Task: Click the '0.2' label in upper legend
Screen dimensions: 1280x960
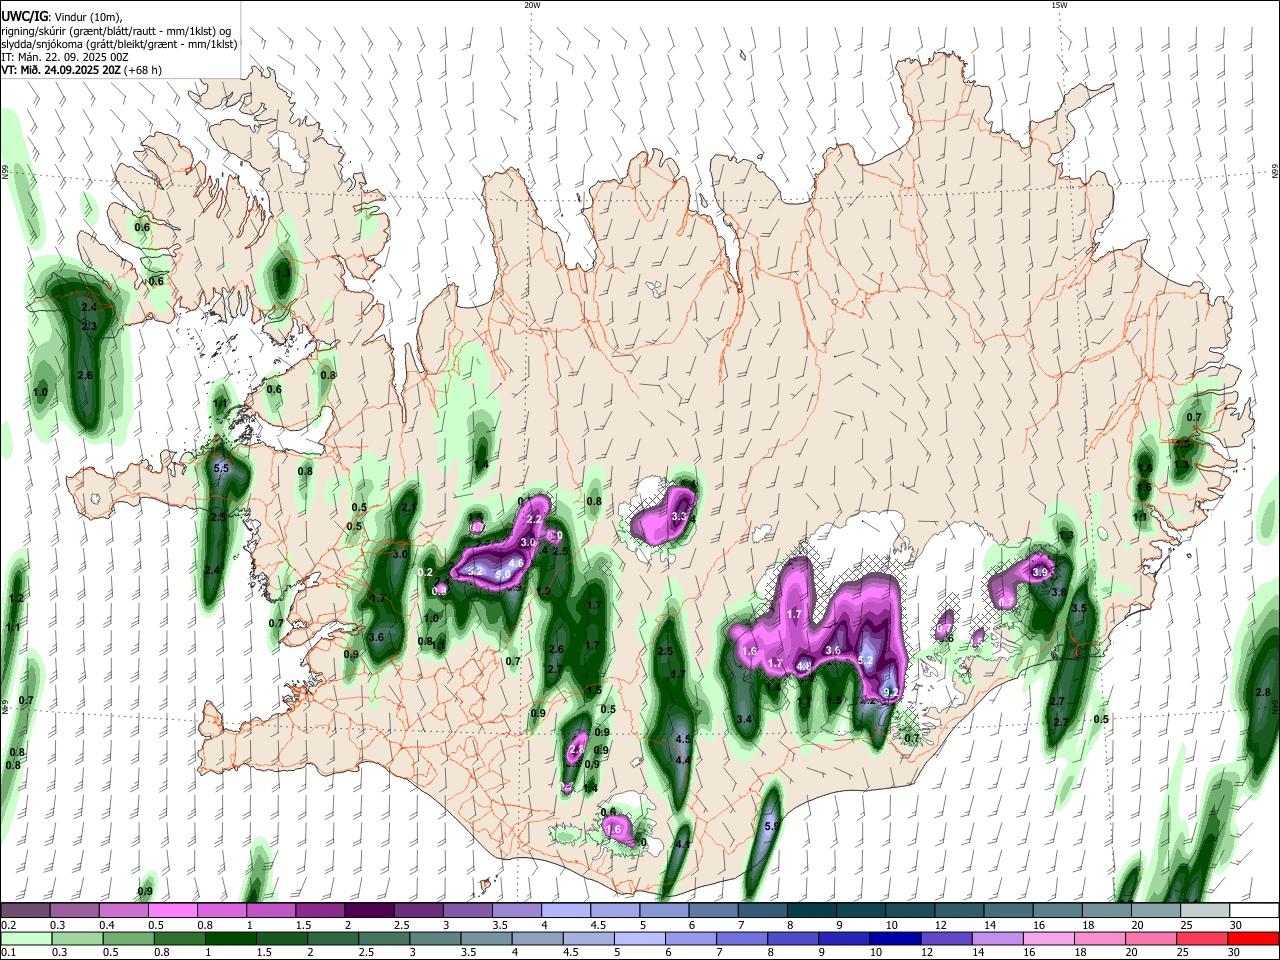Action: (x=9, y=926)
